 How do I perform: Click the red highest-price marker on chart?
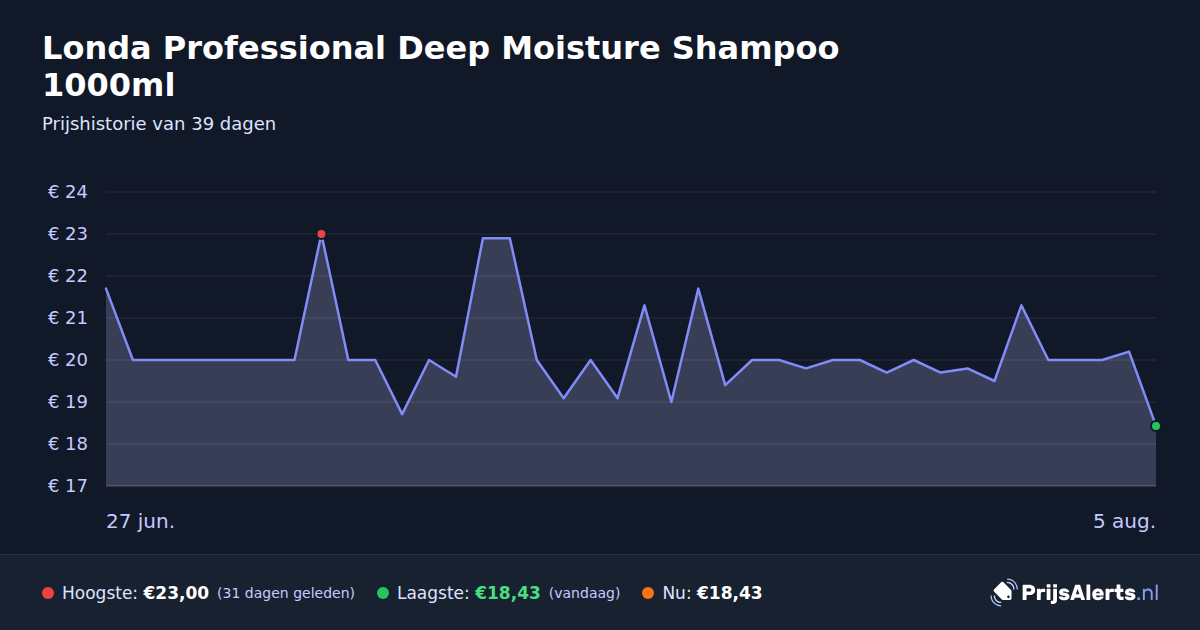pos(321,234)
